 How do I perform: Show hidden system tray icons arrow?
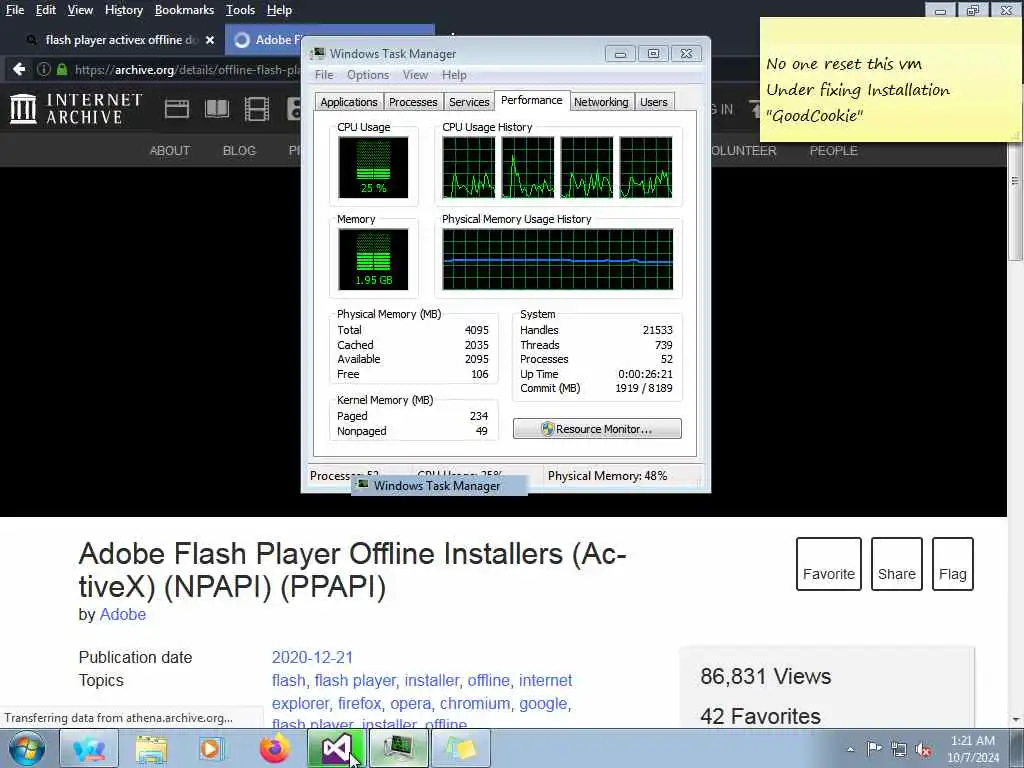coord(850,749)
